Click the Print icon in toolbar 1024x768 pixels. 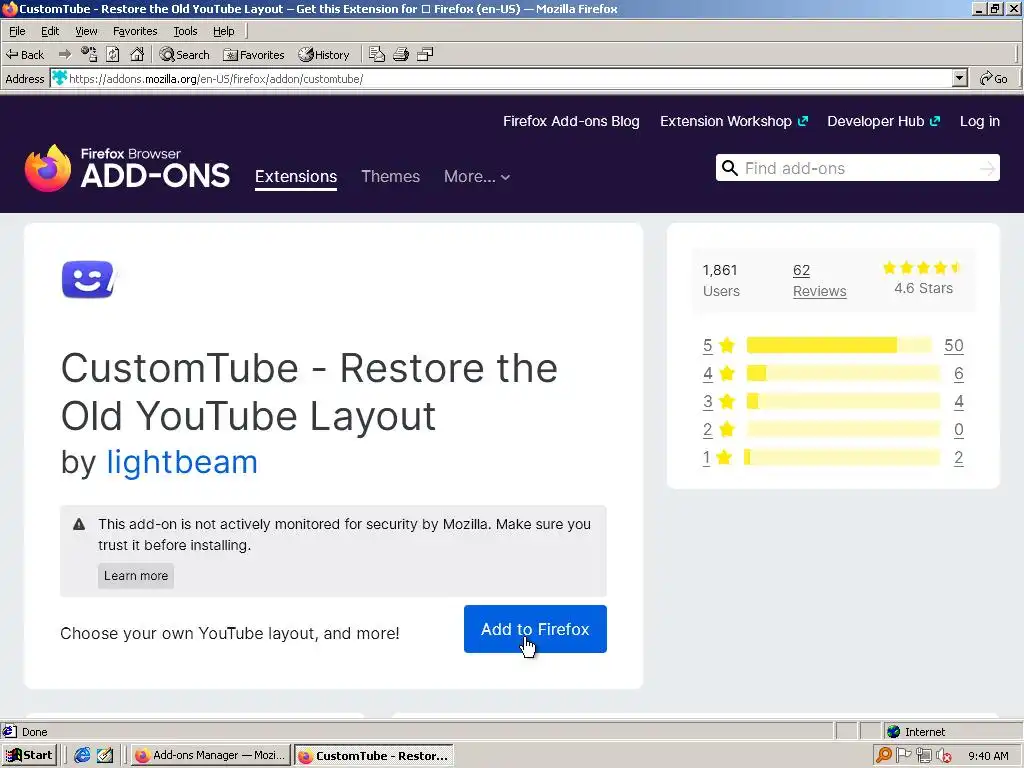[401, 54]
